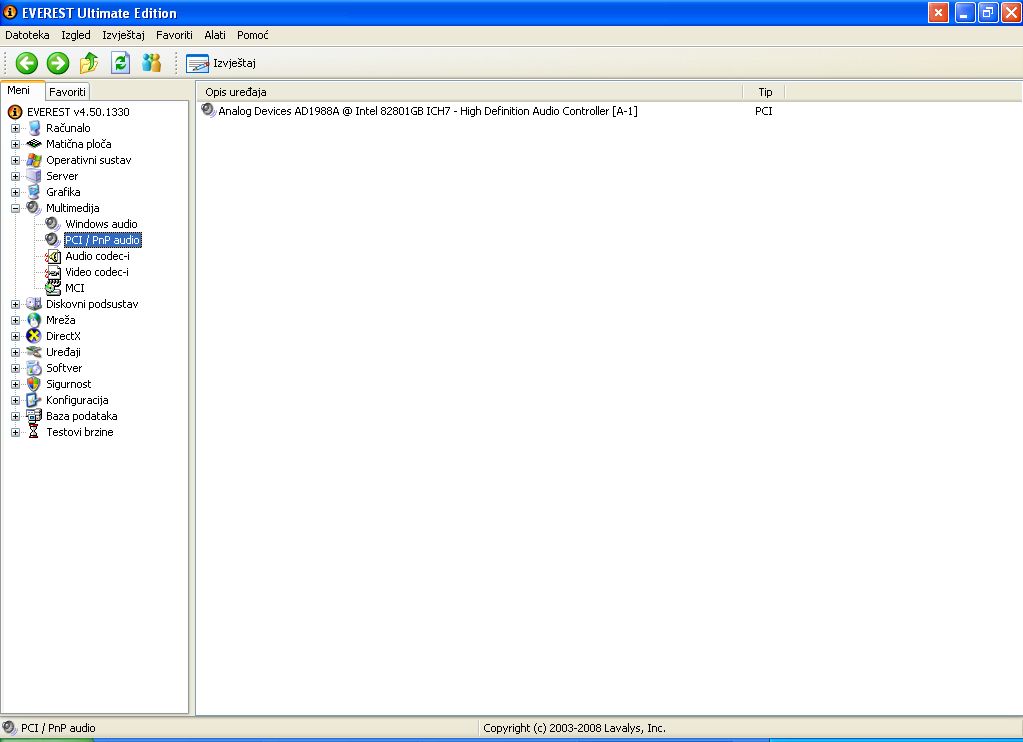Screen dimensions: 1023x742
Task: Click the Računalo computer icon
Action: (x=34, y=128)
